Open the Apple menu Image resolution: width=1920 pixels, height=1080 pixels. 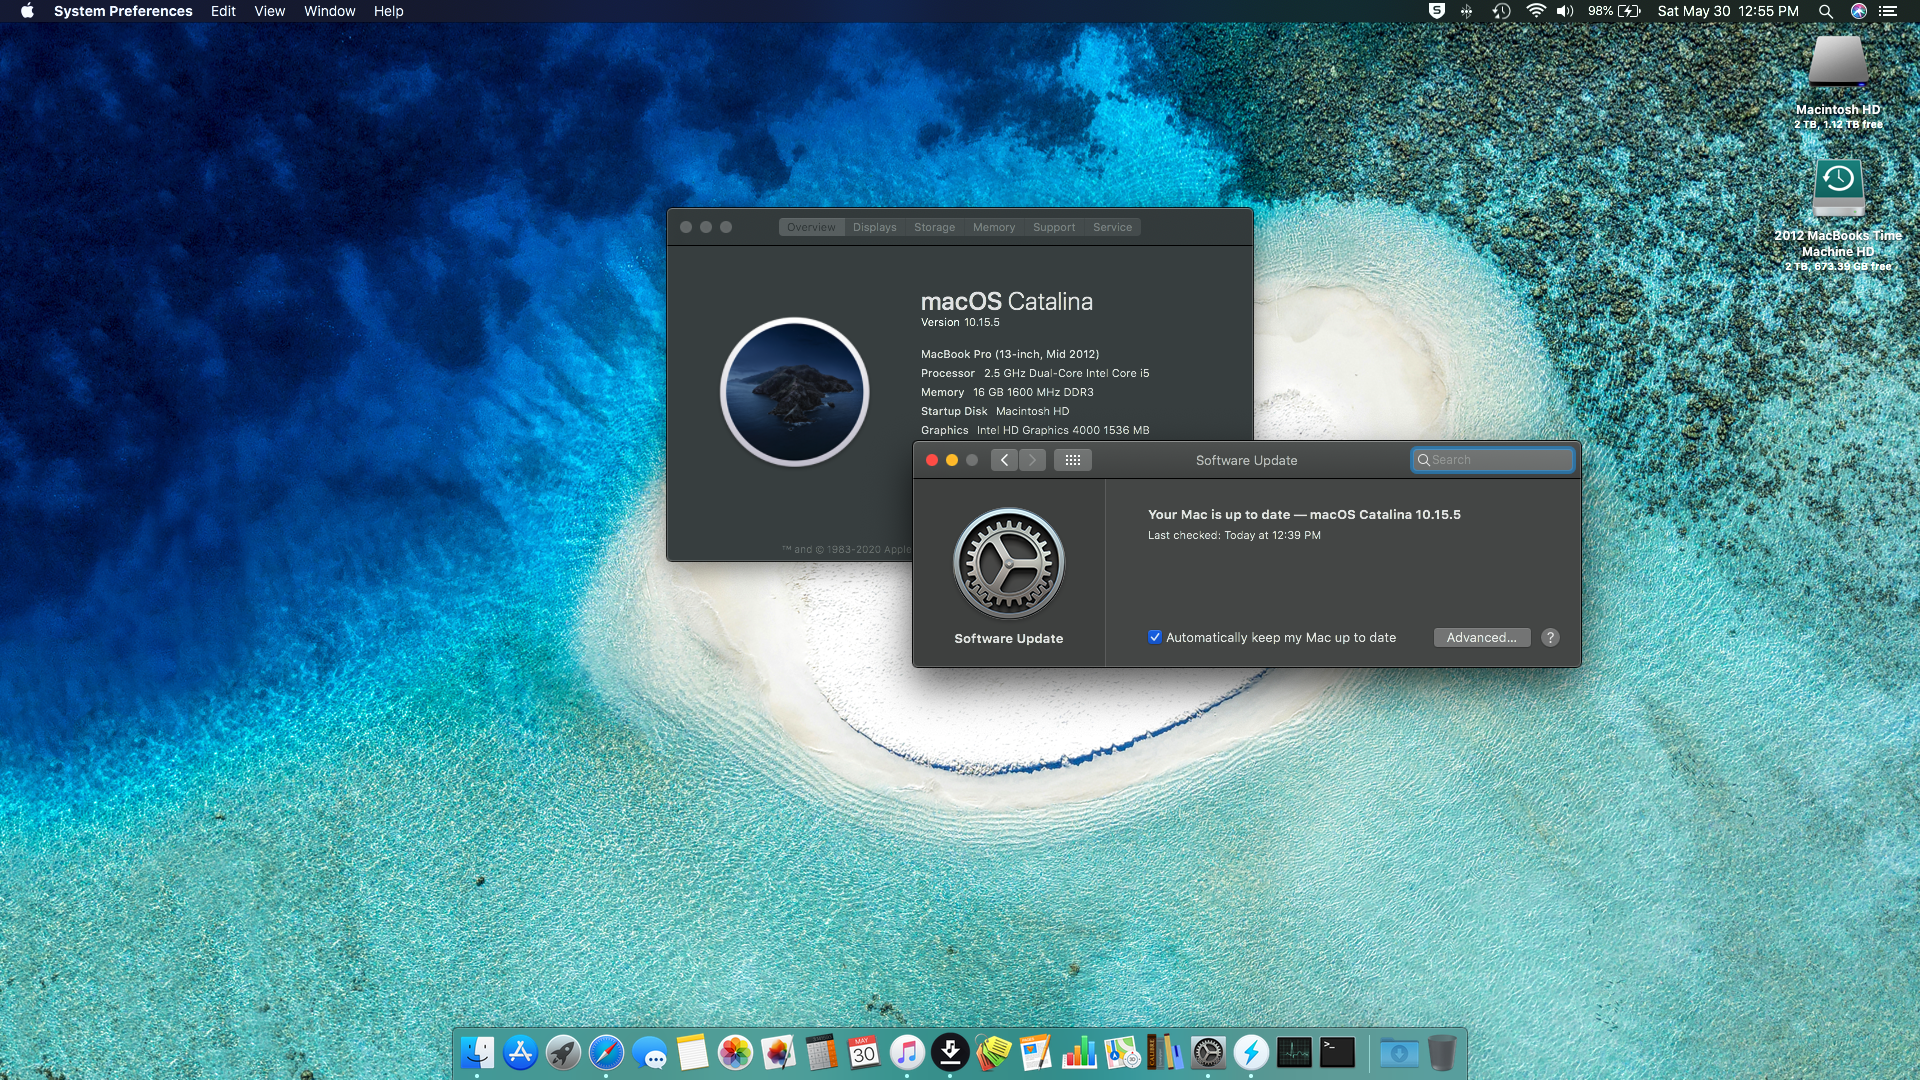point(27,11)
